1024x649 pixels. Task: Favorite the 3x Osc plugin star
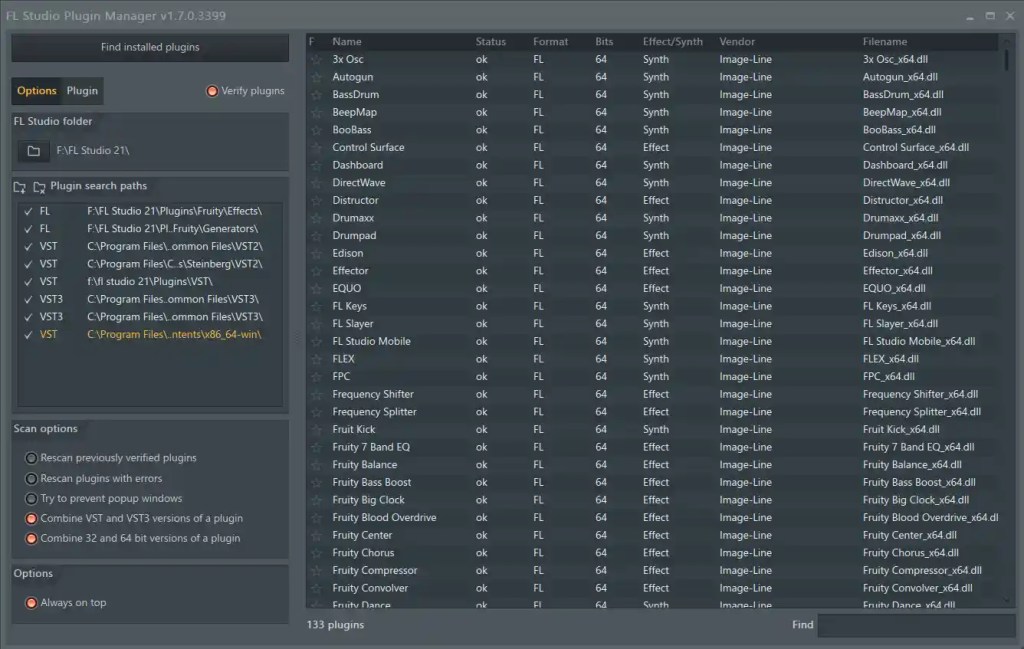click(317, 59)
